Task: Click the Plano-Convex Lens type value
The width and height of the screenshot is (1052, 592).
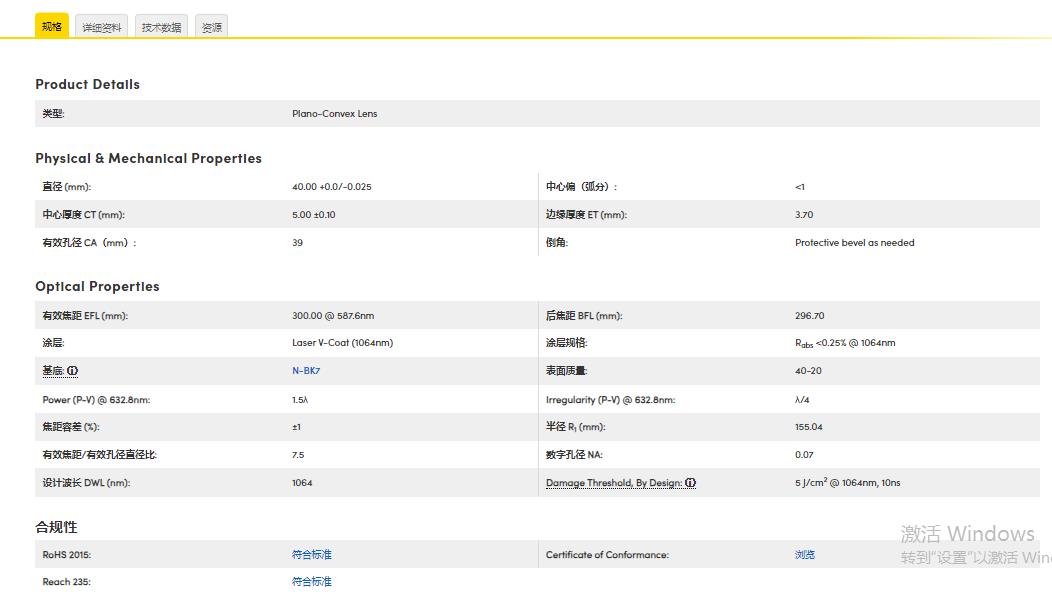Action: [335, 114]
